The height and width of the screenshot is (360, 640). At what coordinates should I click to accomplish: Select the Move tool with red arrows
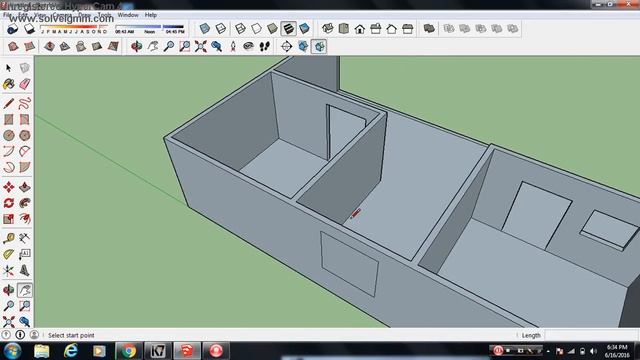(9, 187)
